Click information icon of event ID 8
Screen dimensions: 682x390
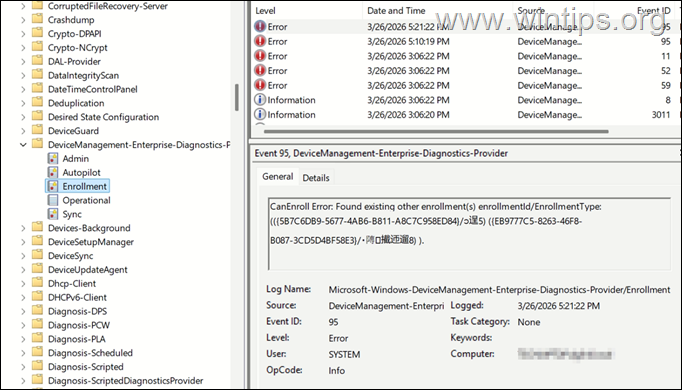tap(260, 100)
